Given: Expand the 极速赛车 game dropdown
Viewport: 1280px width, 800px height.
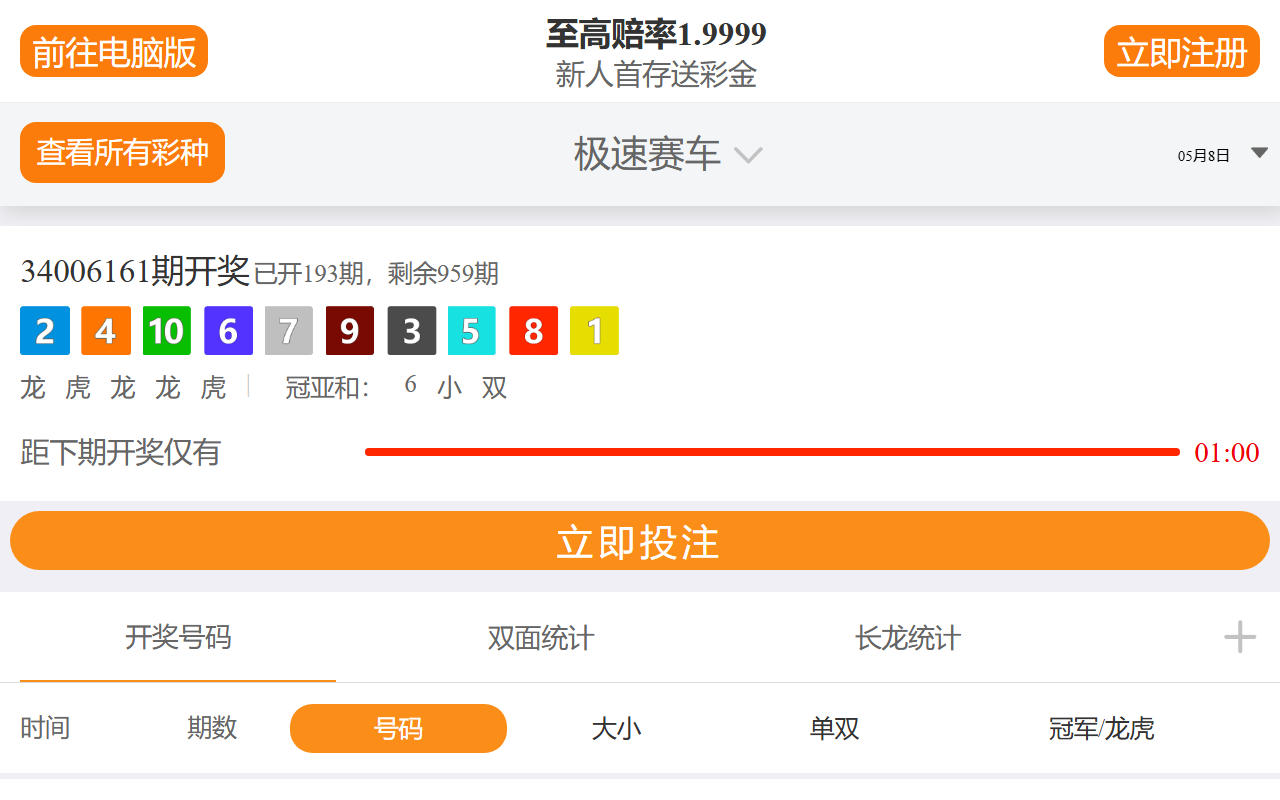Looking at the screenshot, I should click(668, 154).
